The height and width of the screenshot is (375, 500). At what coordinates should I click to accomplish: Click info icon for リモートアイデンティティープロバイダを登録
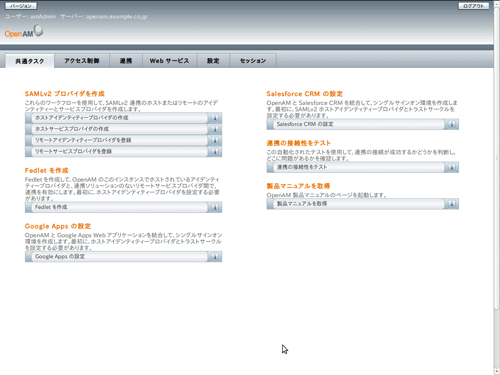click(x=215, y=140)
